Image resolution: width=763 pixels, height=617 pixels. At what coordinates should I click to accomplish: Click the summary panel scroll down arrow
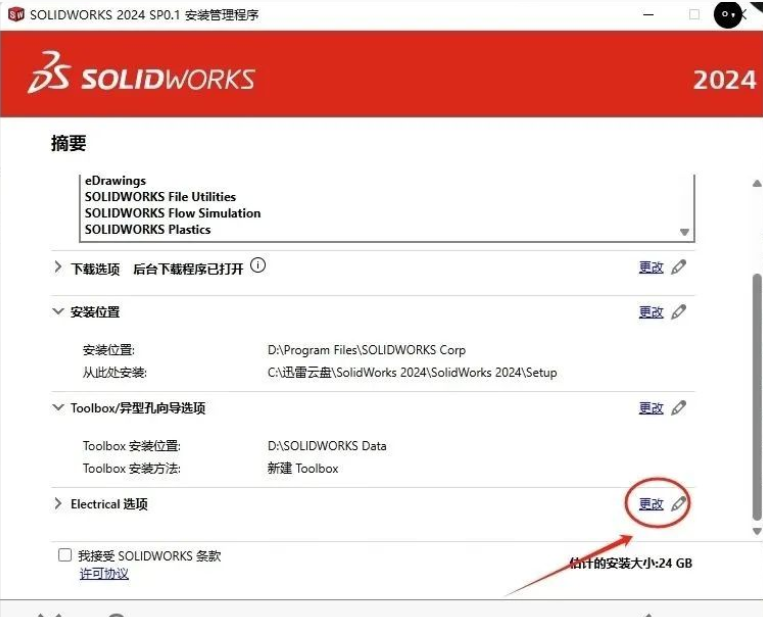pos(757,531)
